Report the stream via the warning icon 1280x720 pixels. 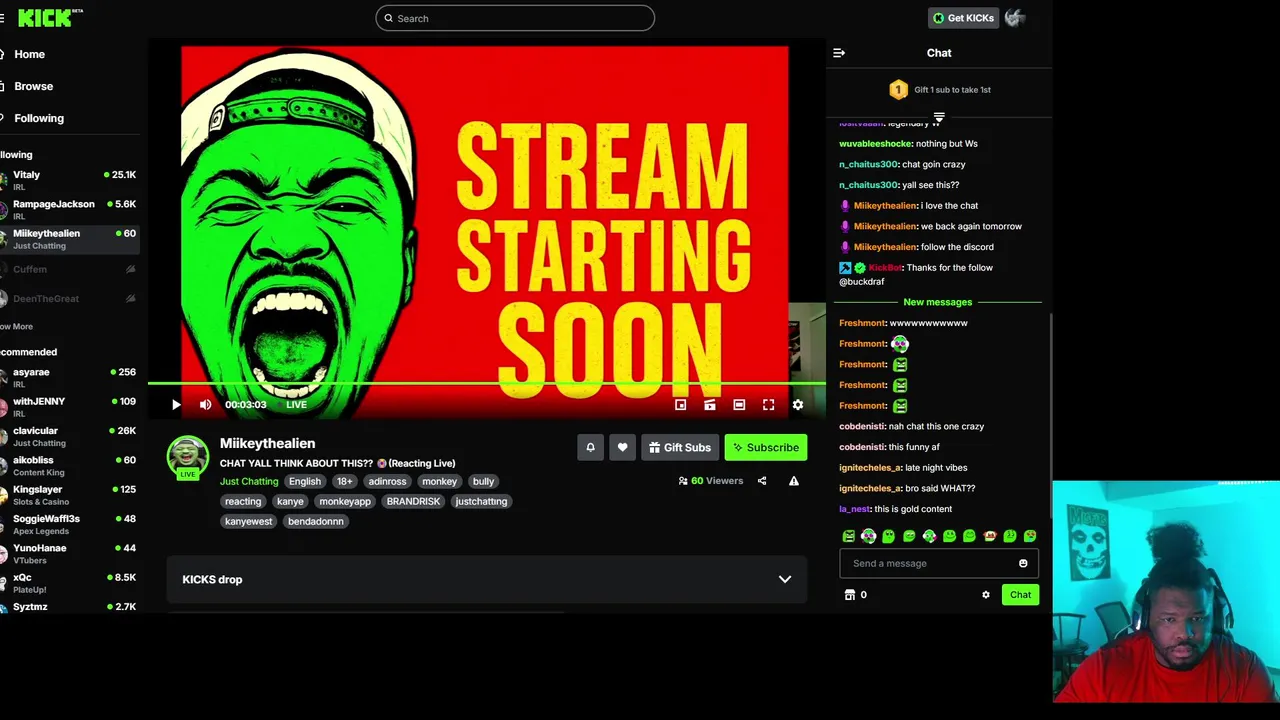[x=794, y=481]
